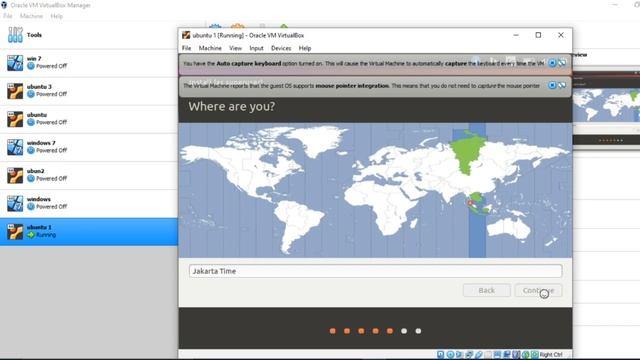
Task: Open Help menu in VirtualBox Manager
Action: [x=57, y=16]
